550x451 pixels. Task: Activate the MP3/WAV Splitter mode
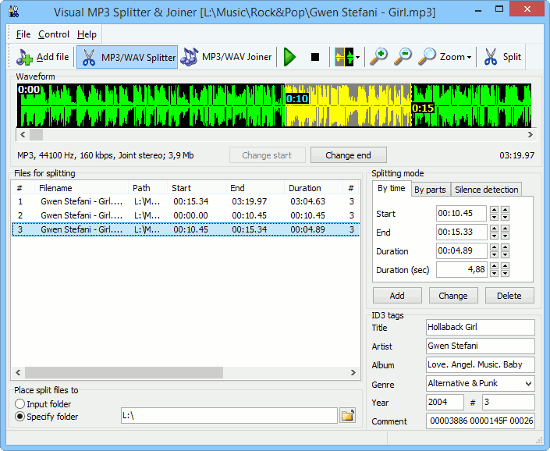[127, 57]
